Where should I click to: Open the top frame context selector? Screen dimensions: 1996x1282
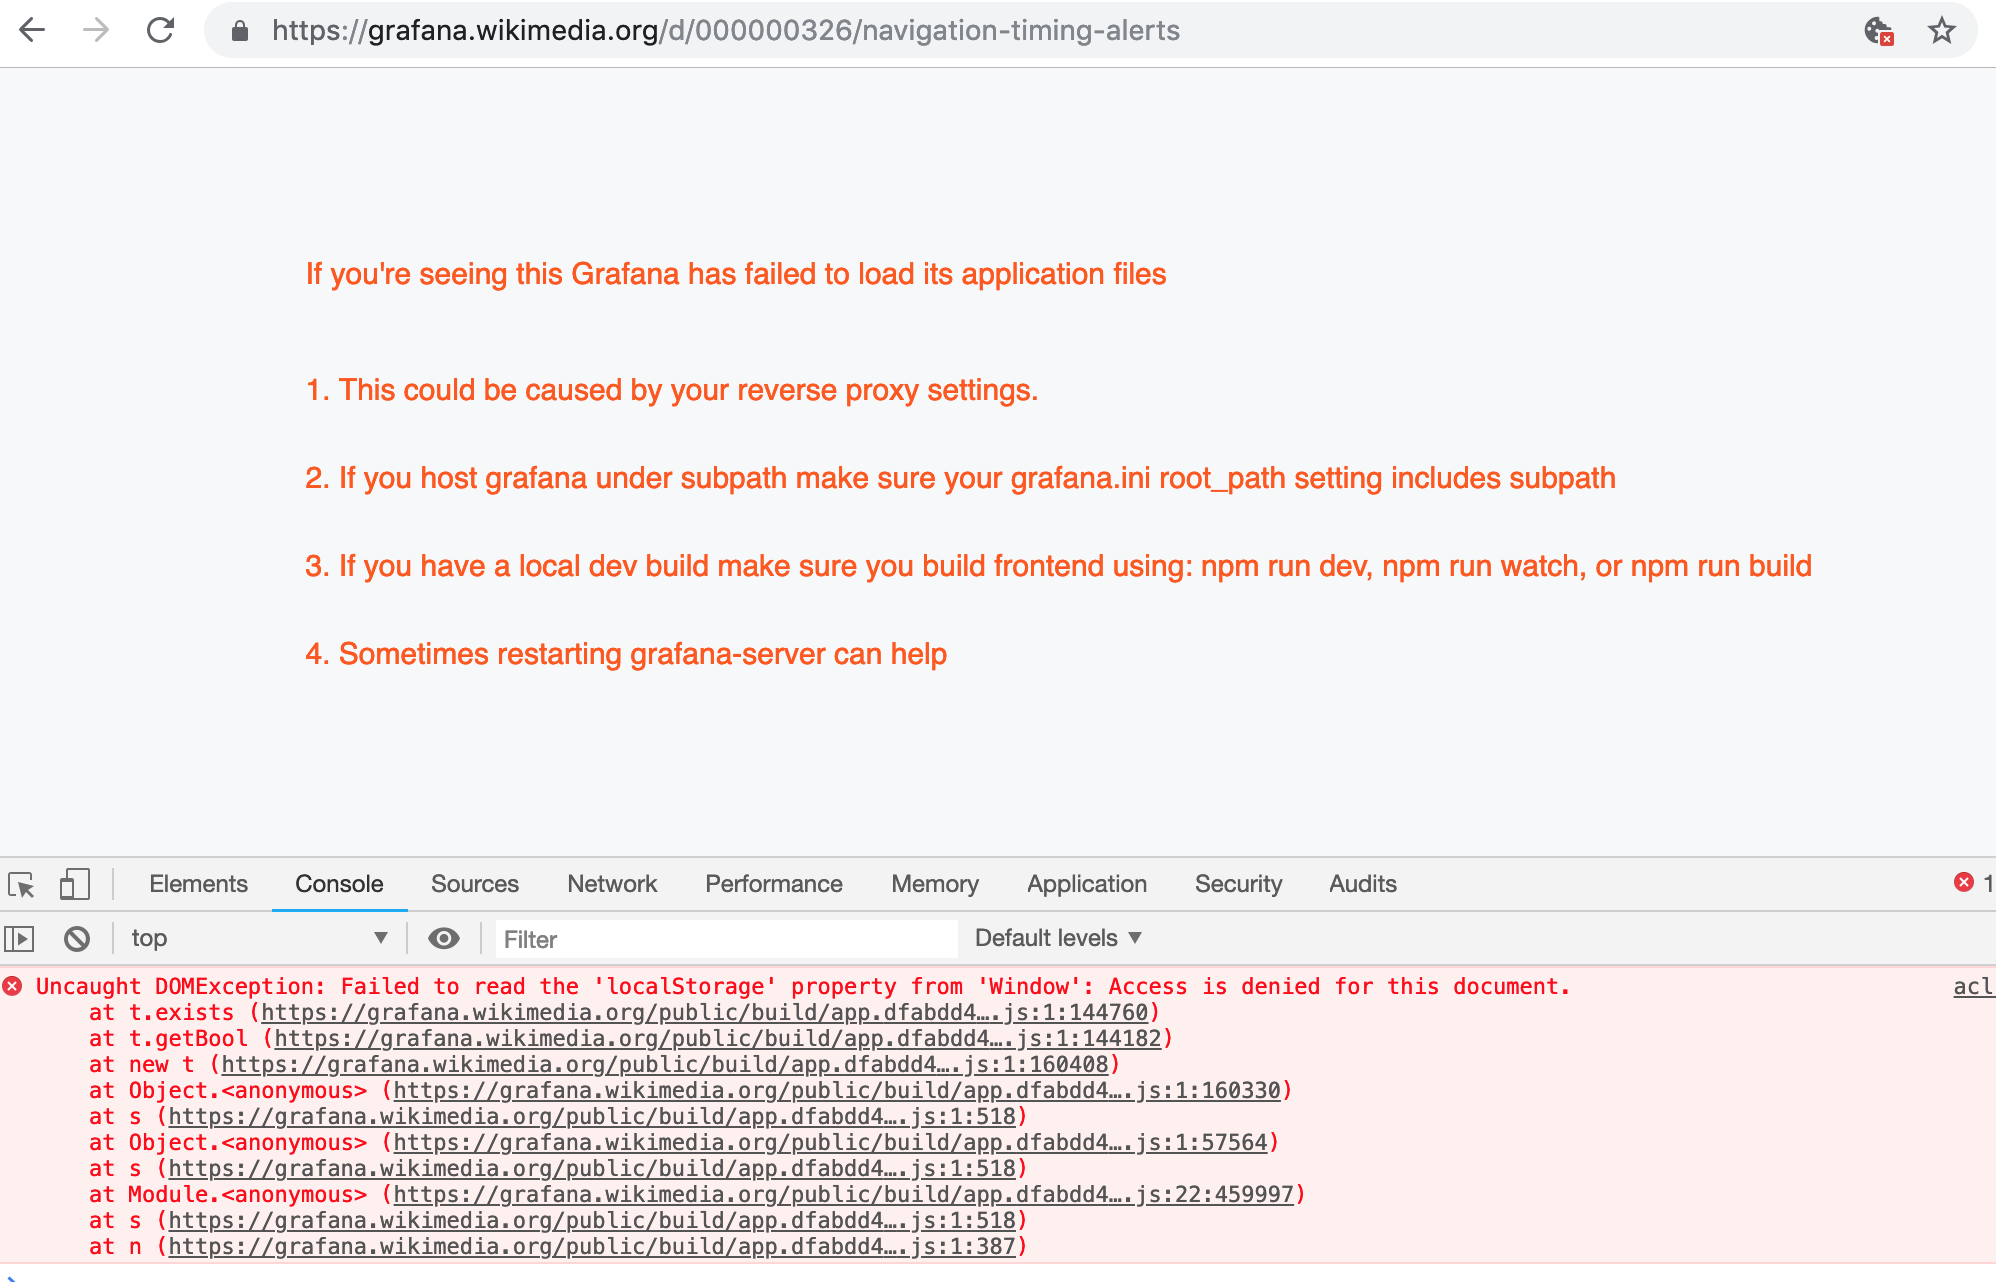[x=258, y=938]
